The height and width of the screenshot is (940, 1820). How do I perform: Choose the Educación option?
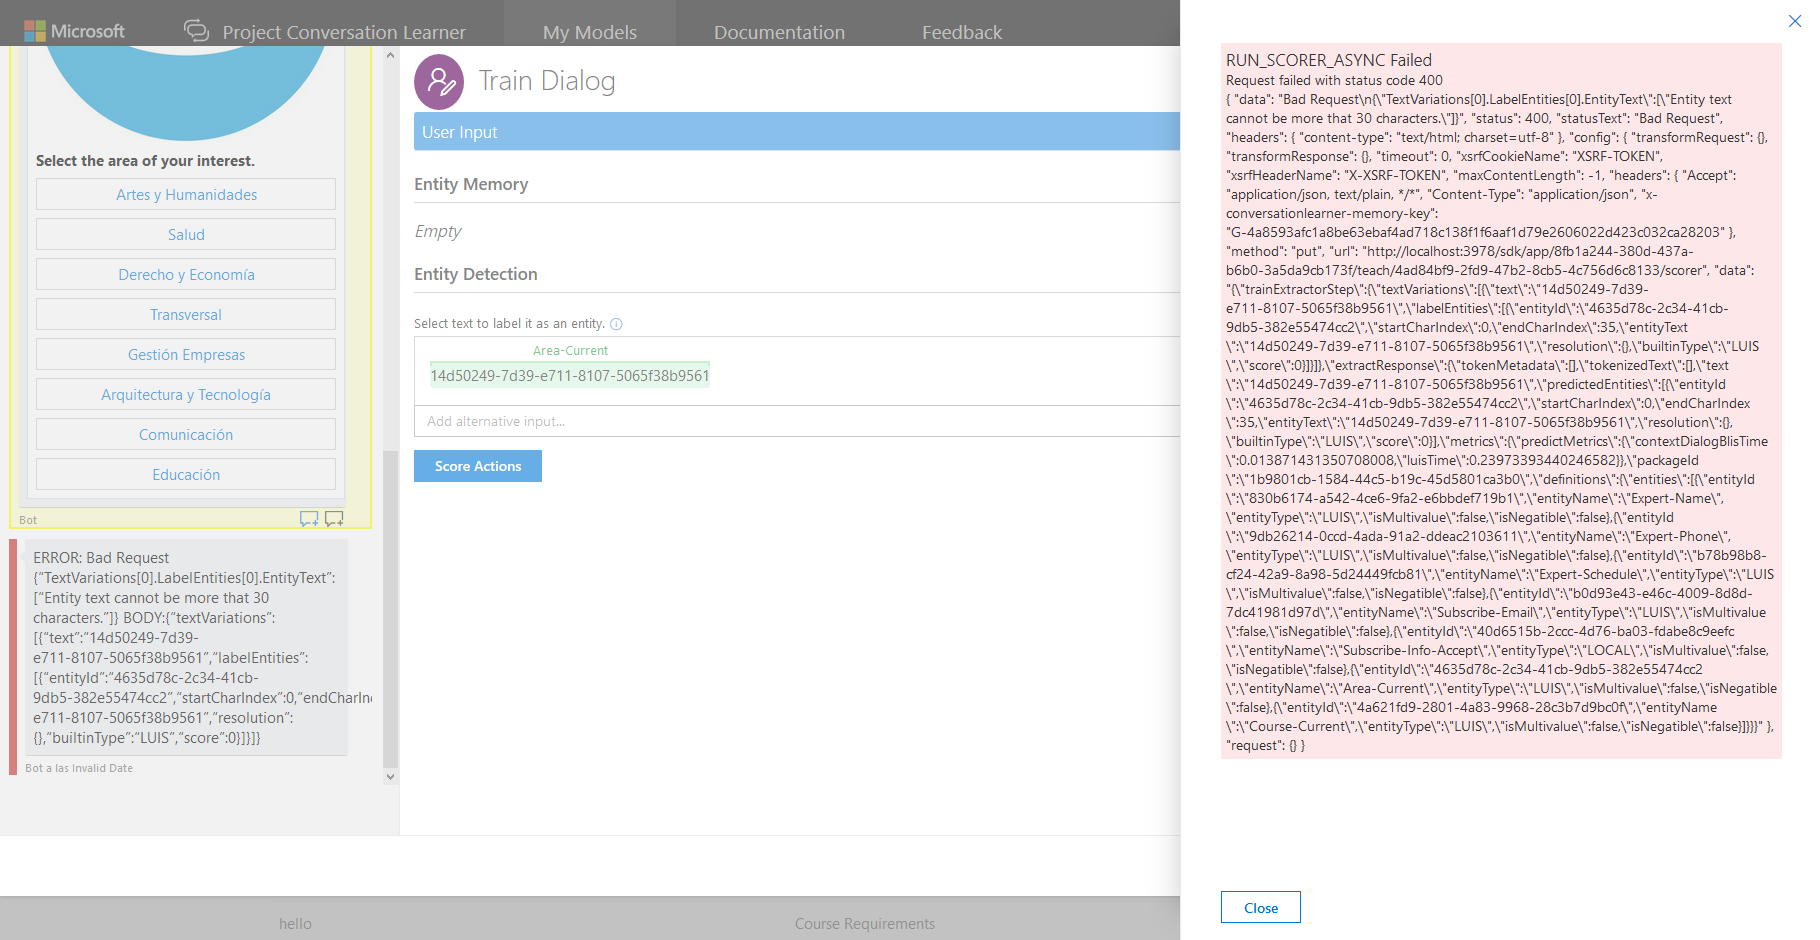coord(186,474)
